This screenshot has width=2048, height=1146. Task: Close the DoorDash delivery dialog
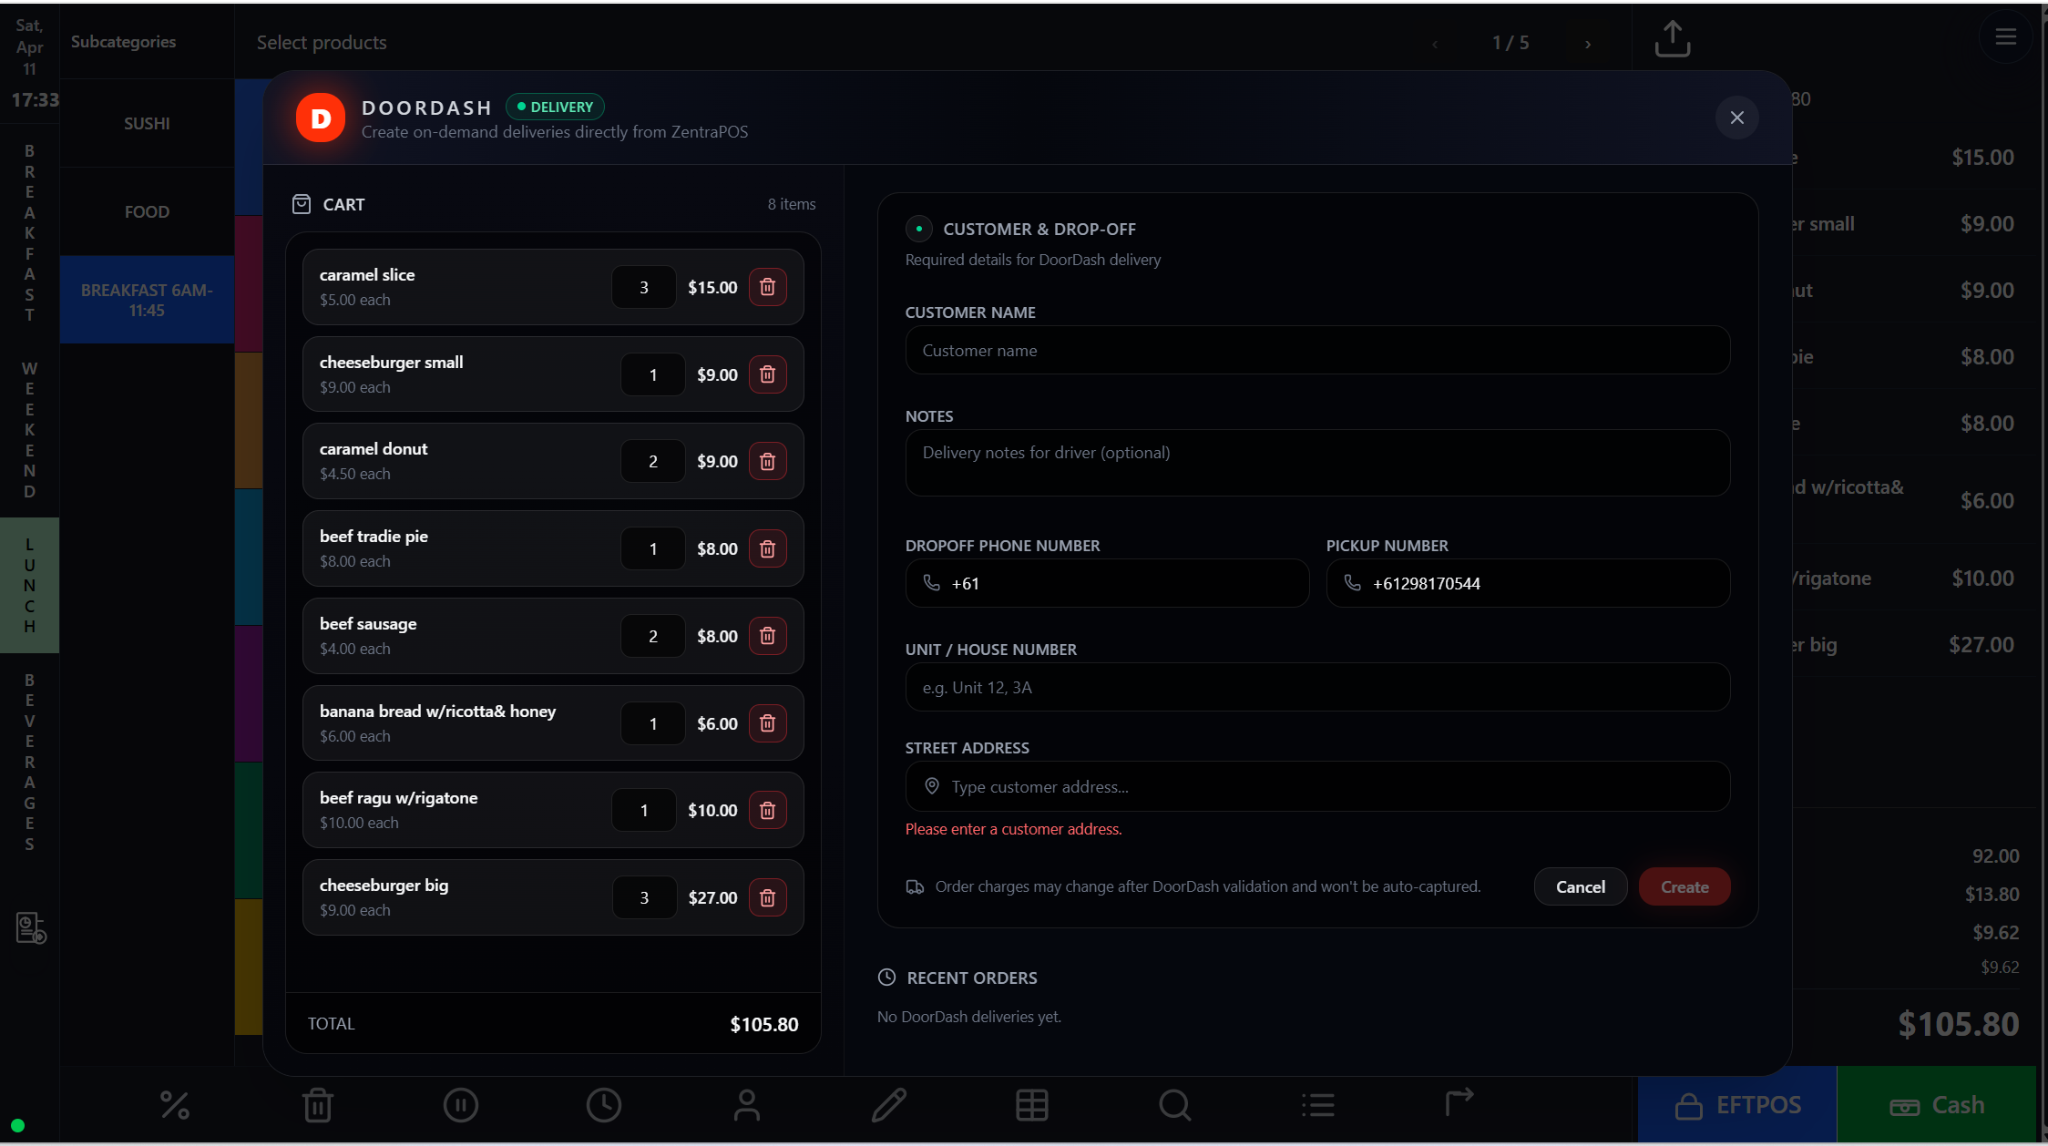pyautogui.click(x=1737, y=118)
